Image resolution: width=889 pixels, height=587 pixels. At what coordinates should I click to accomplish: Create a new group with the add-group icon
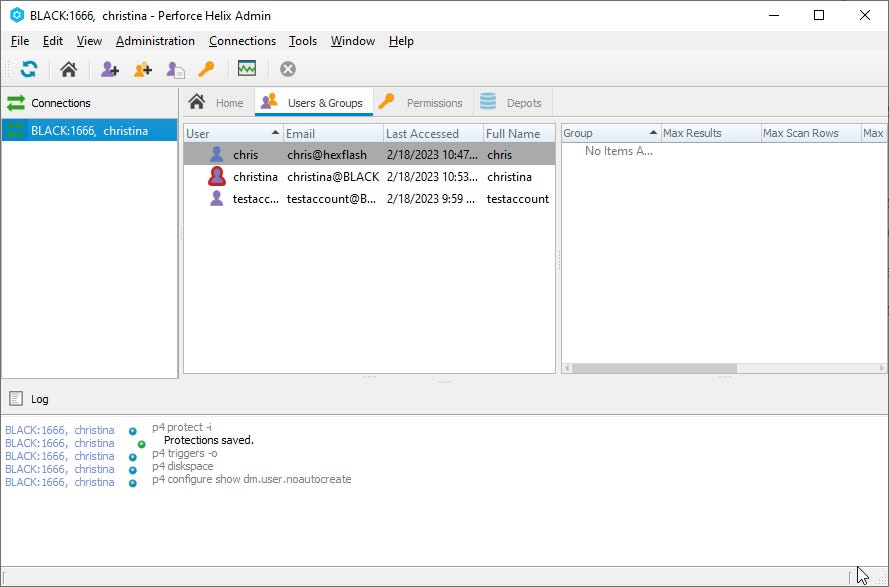click(141, 69)
